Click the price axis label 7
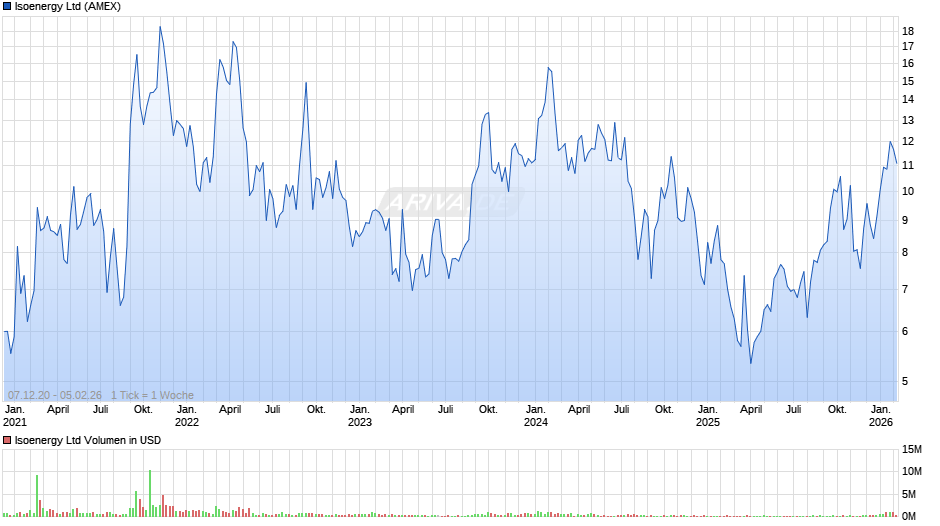Screen dimensions: 940x526 905,290
